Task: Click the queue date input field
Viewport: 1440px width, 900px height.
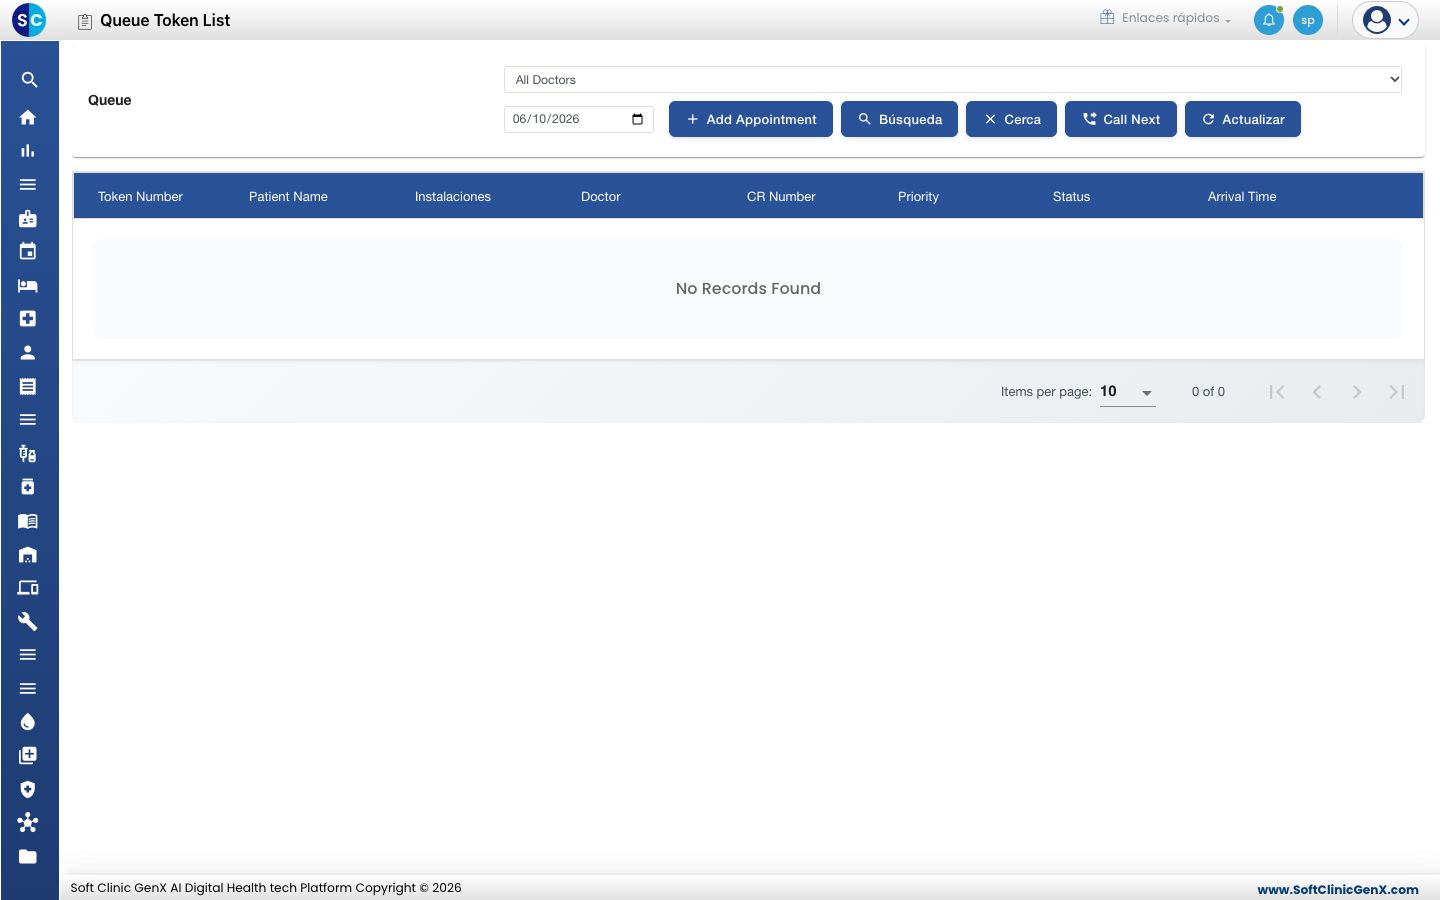Action: click(x=579, y=119)
